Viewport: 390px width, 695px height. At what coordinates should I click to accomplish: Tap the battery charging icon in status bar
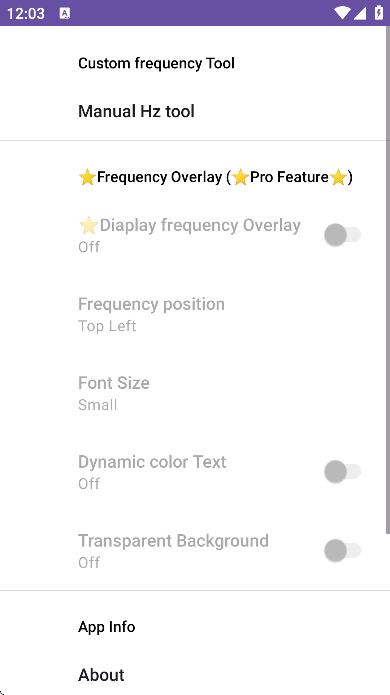[378, 13]
